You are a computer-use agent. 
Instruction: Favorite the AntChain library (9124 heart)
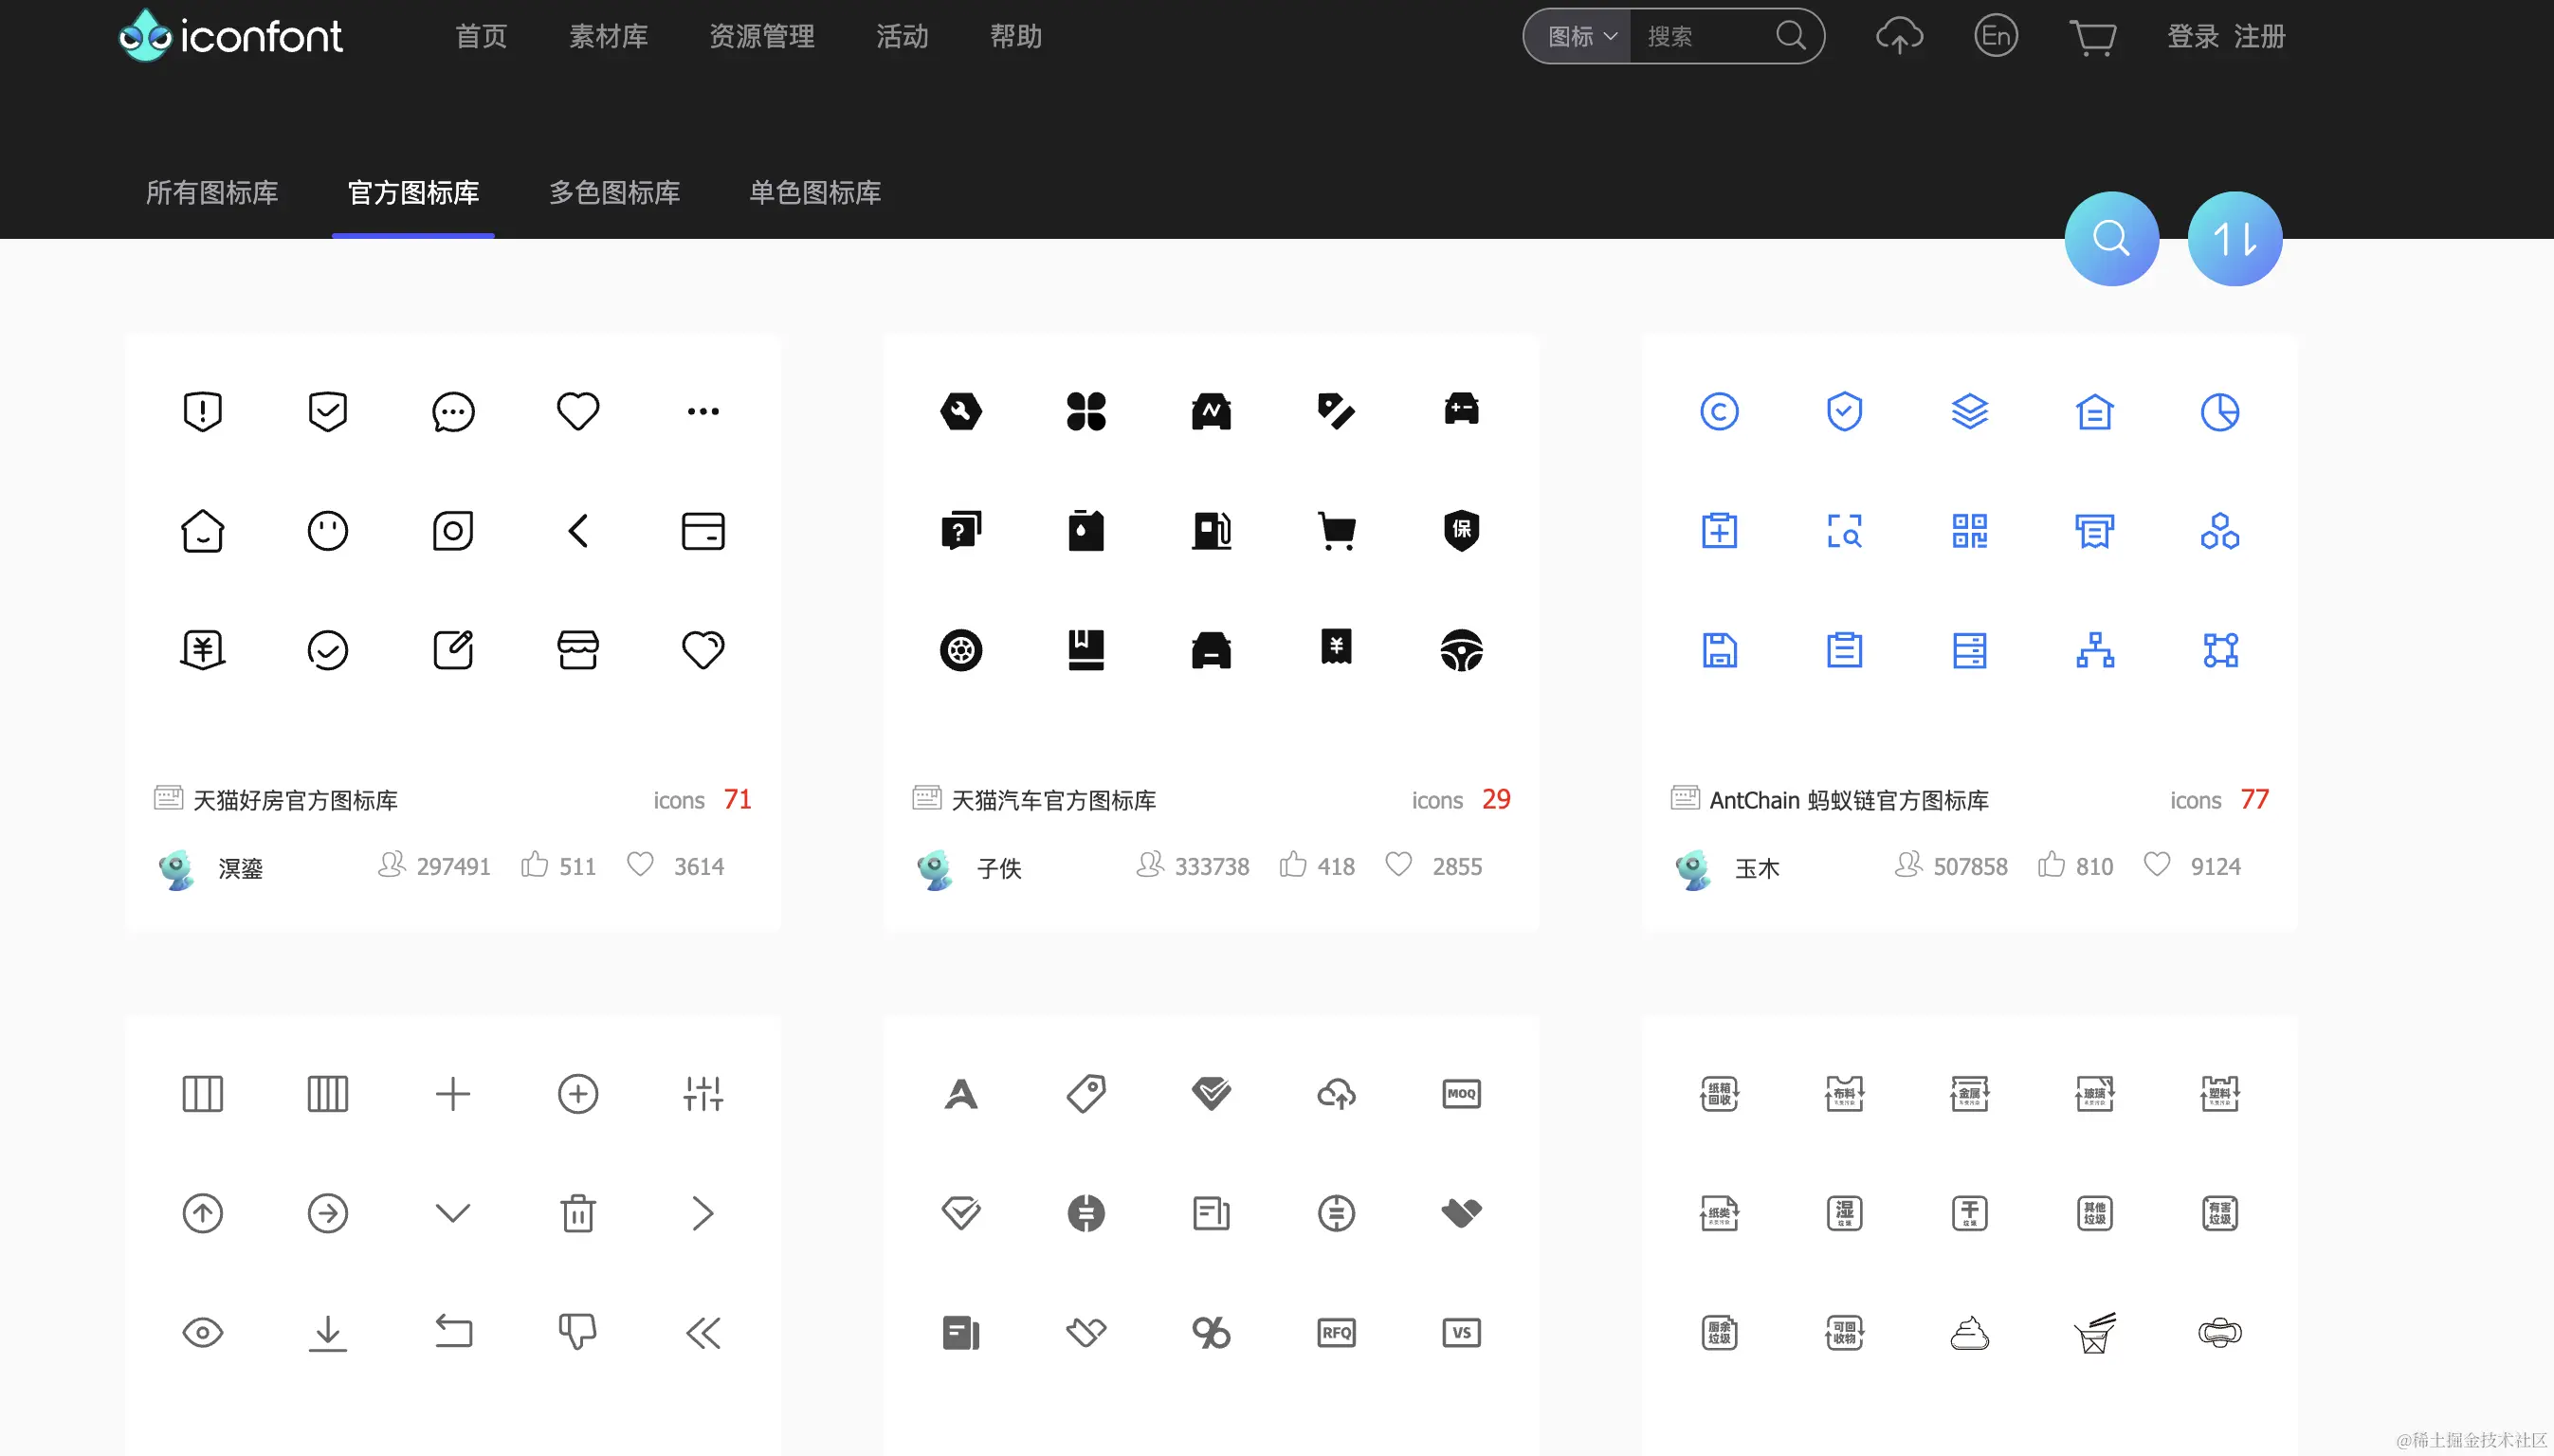[x=2157, y=865]
